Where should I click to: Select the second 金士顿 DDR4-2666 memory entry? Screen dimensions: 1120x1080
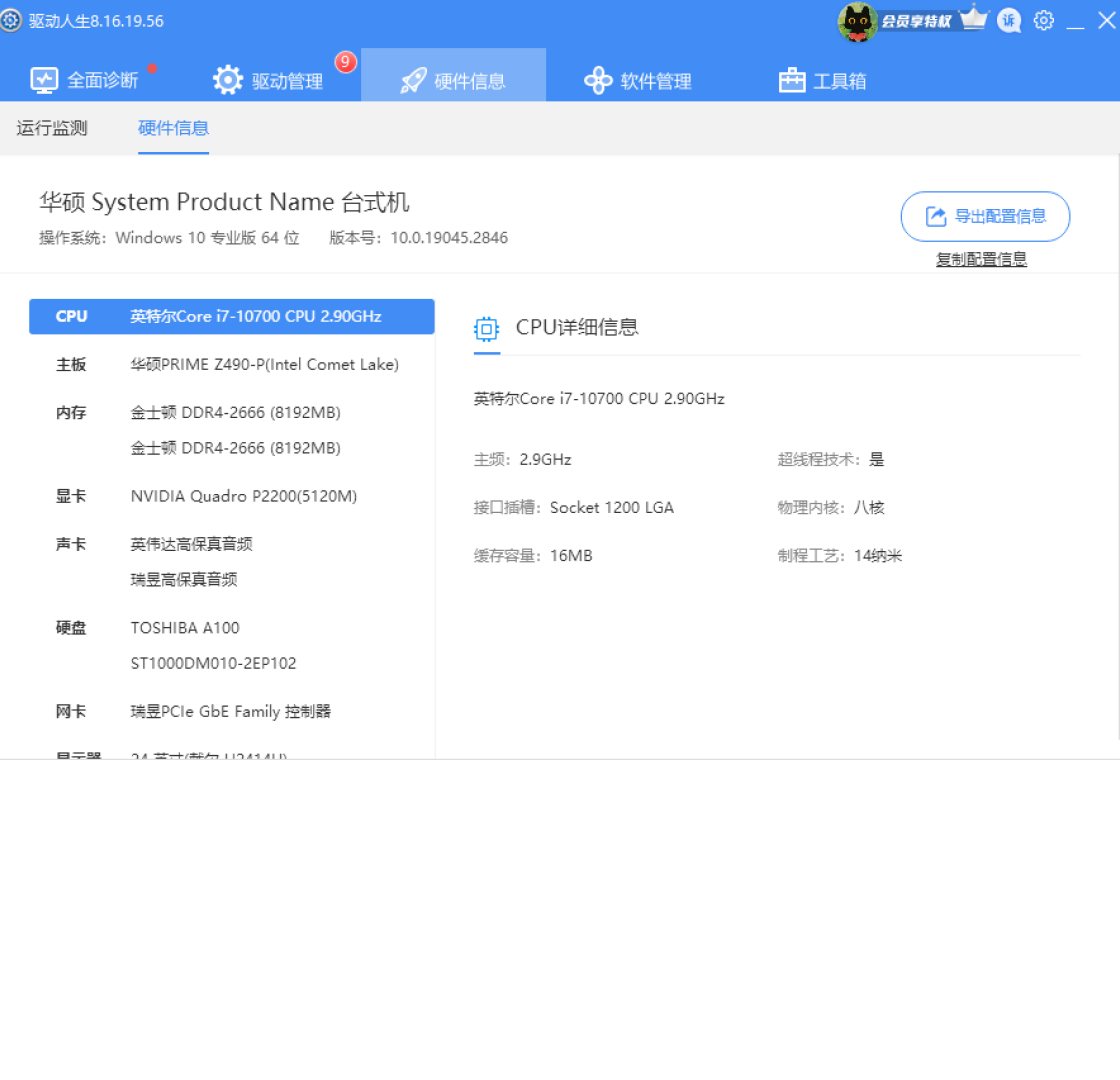(235, 448)
